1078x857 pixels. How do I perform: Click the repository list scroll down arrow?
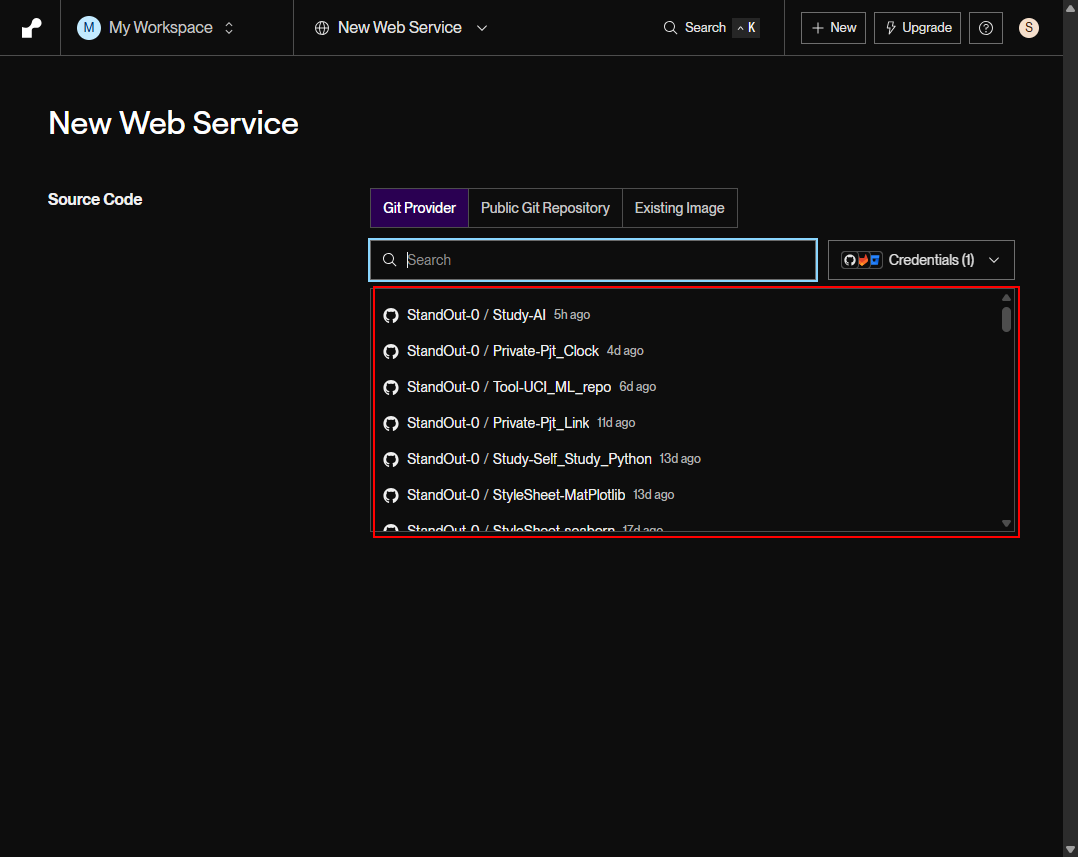(1006, 524)
